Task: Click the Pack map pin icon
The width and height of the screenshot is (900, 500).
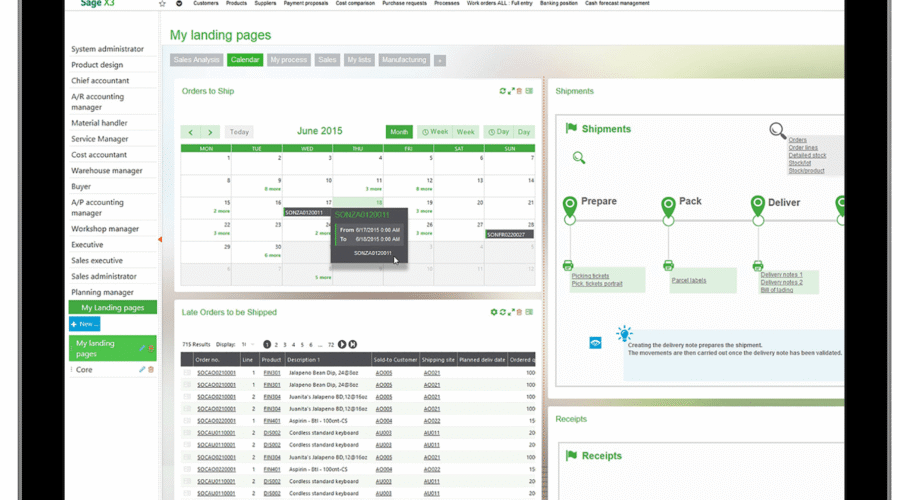Action: pyautogui.click(x=668, y=205)
